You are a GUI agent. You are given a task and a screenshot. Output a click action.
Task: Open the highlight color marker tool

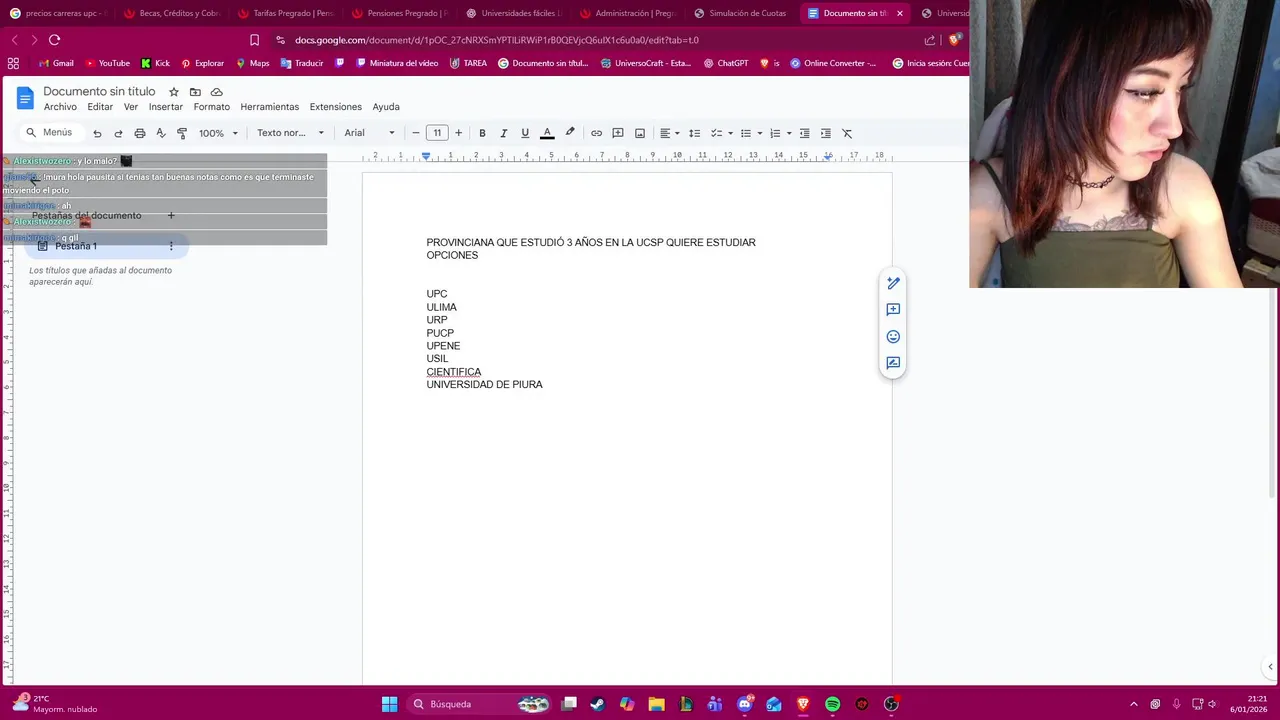(x=570, y=133)
